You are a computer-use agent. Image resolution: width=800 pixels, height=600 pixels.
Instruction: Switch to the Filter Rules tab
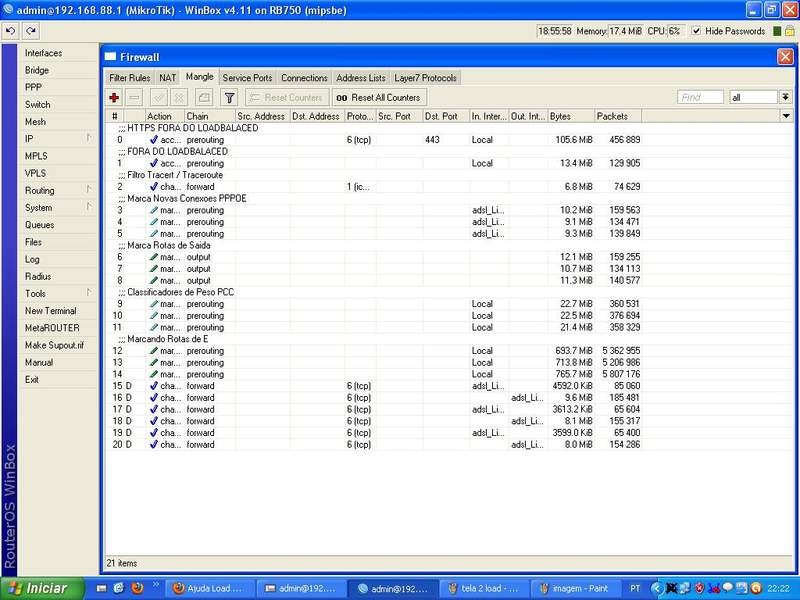[130, 77]
